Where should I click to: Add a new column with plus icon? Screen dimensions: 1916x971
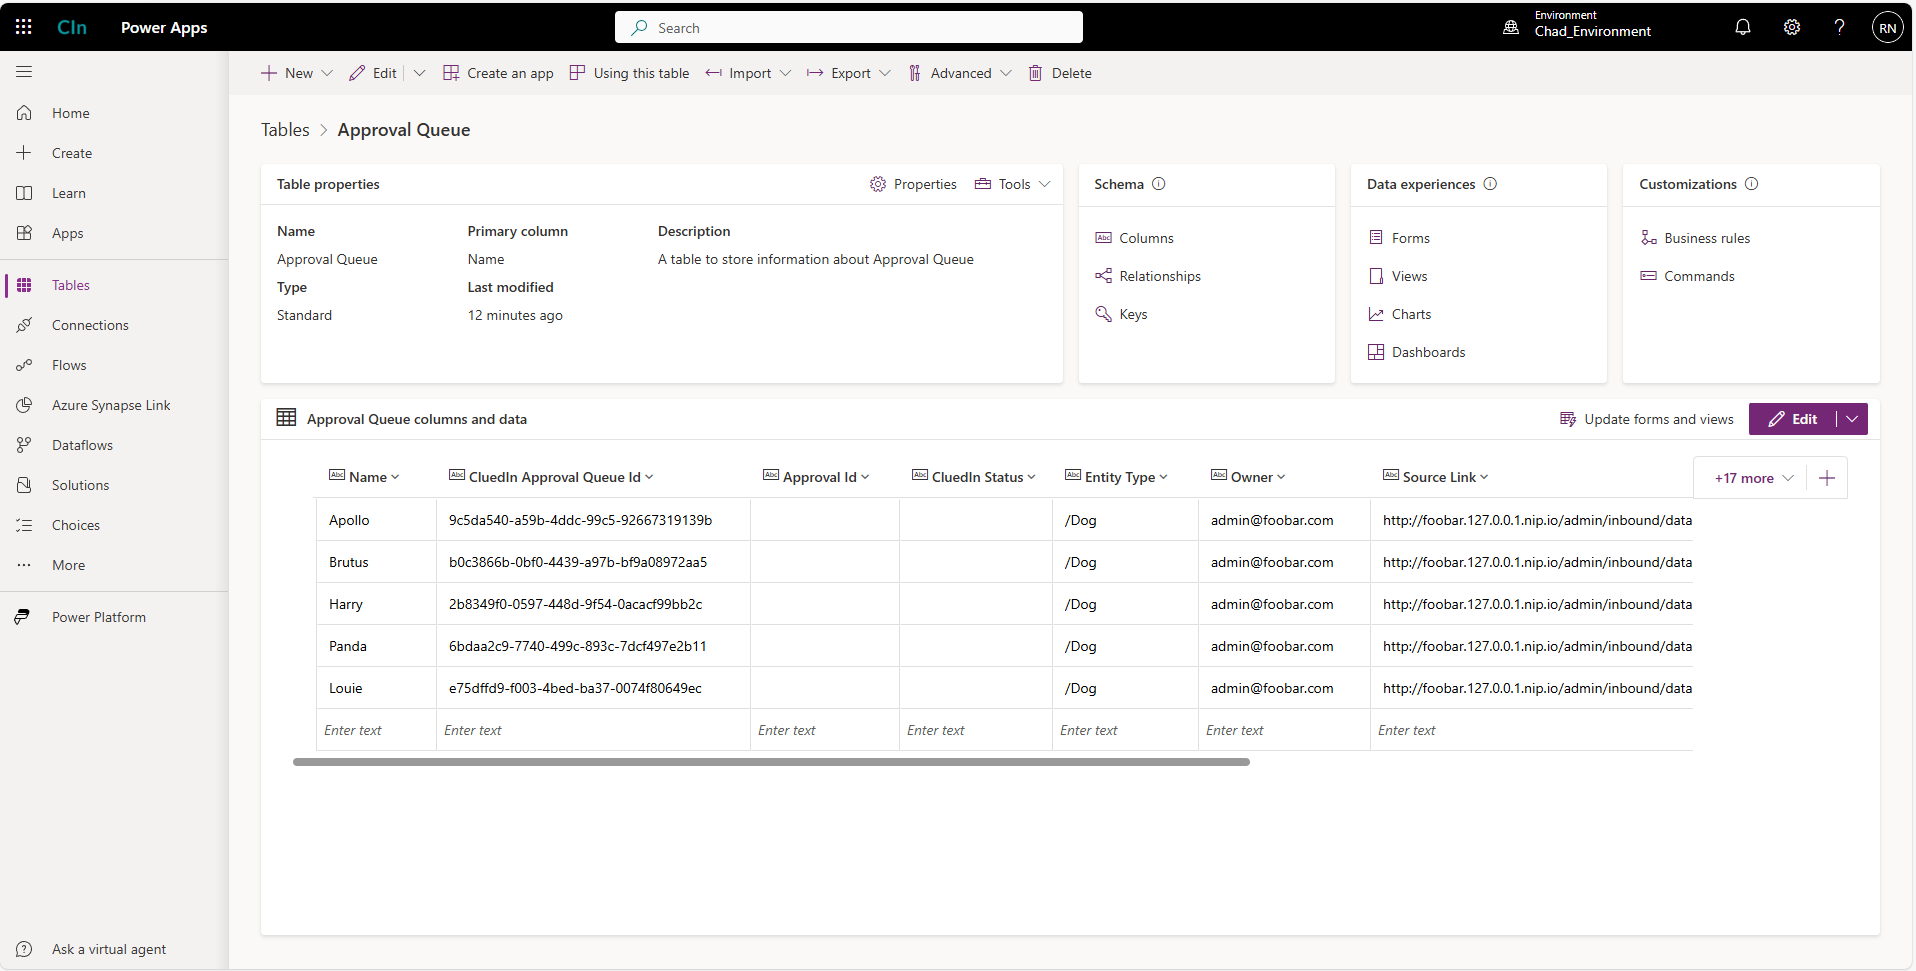(1827, 478)
